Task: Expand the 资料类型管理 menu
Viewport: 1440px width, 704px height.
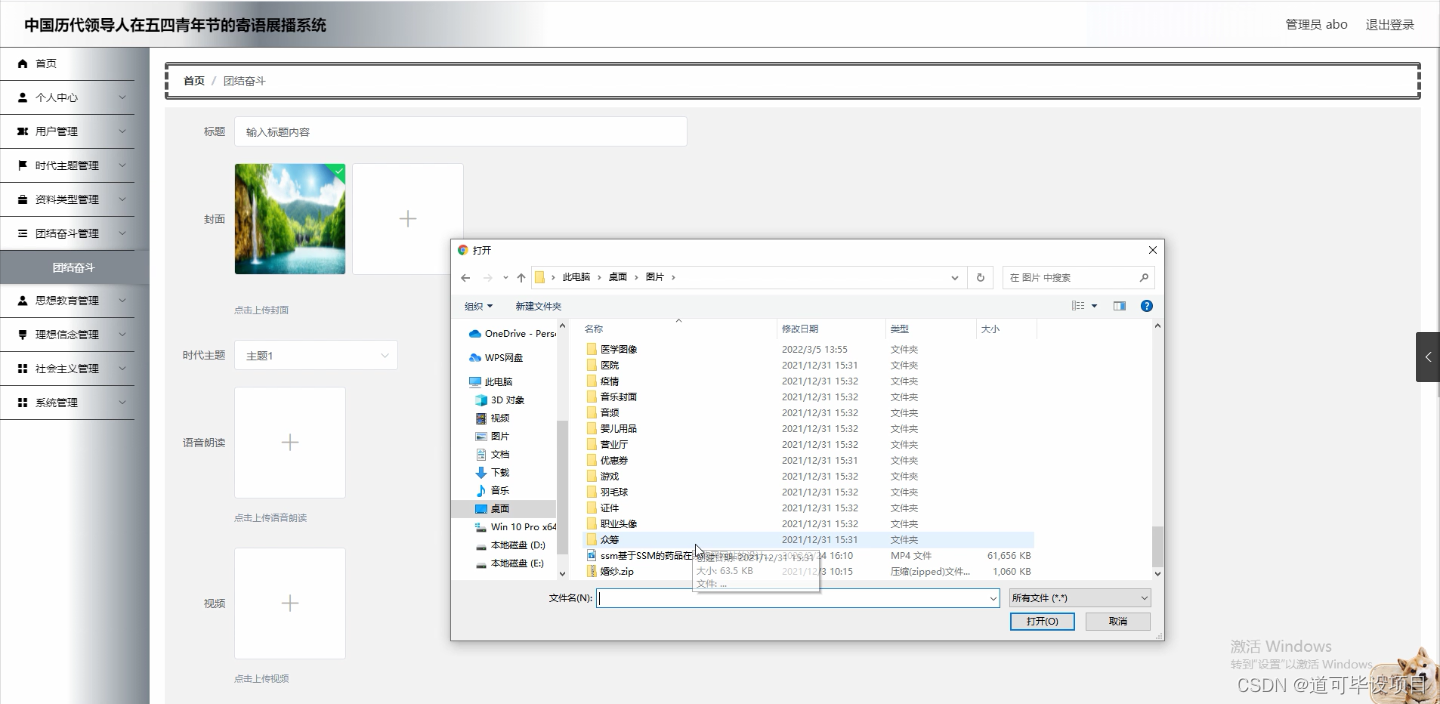Action: pos(67,200)
